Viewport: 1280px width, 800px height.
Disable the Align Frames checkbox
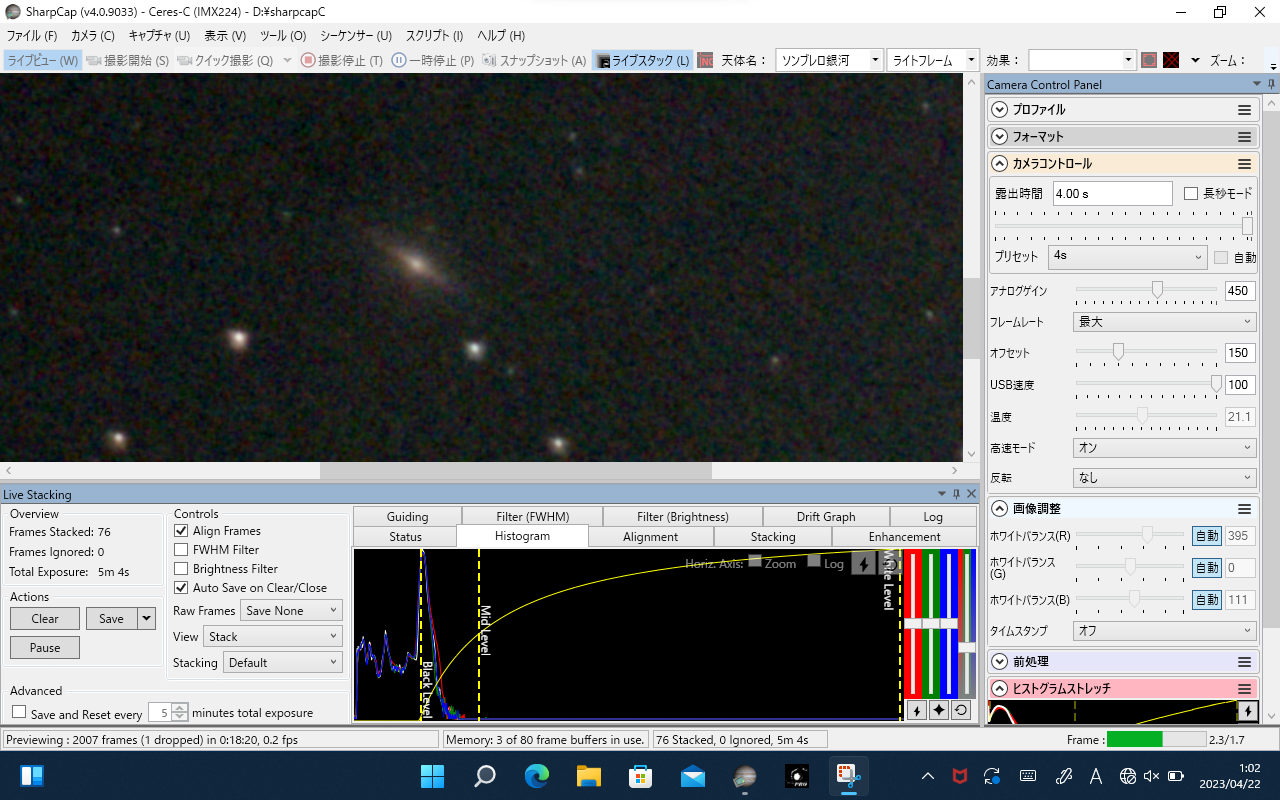coord(181,531)
